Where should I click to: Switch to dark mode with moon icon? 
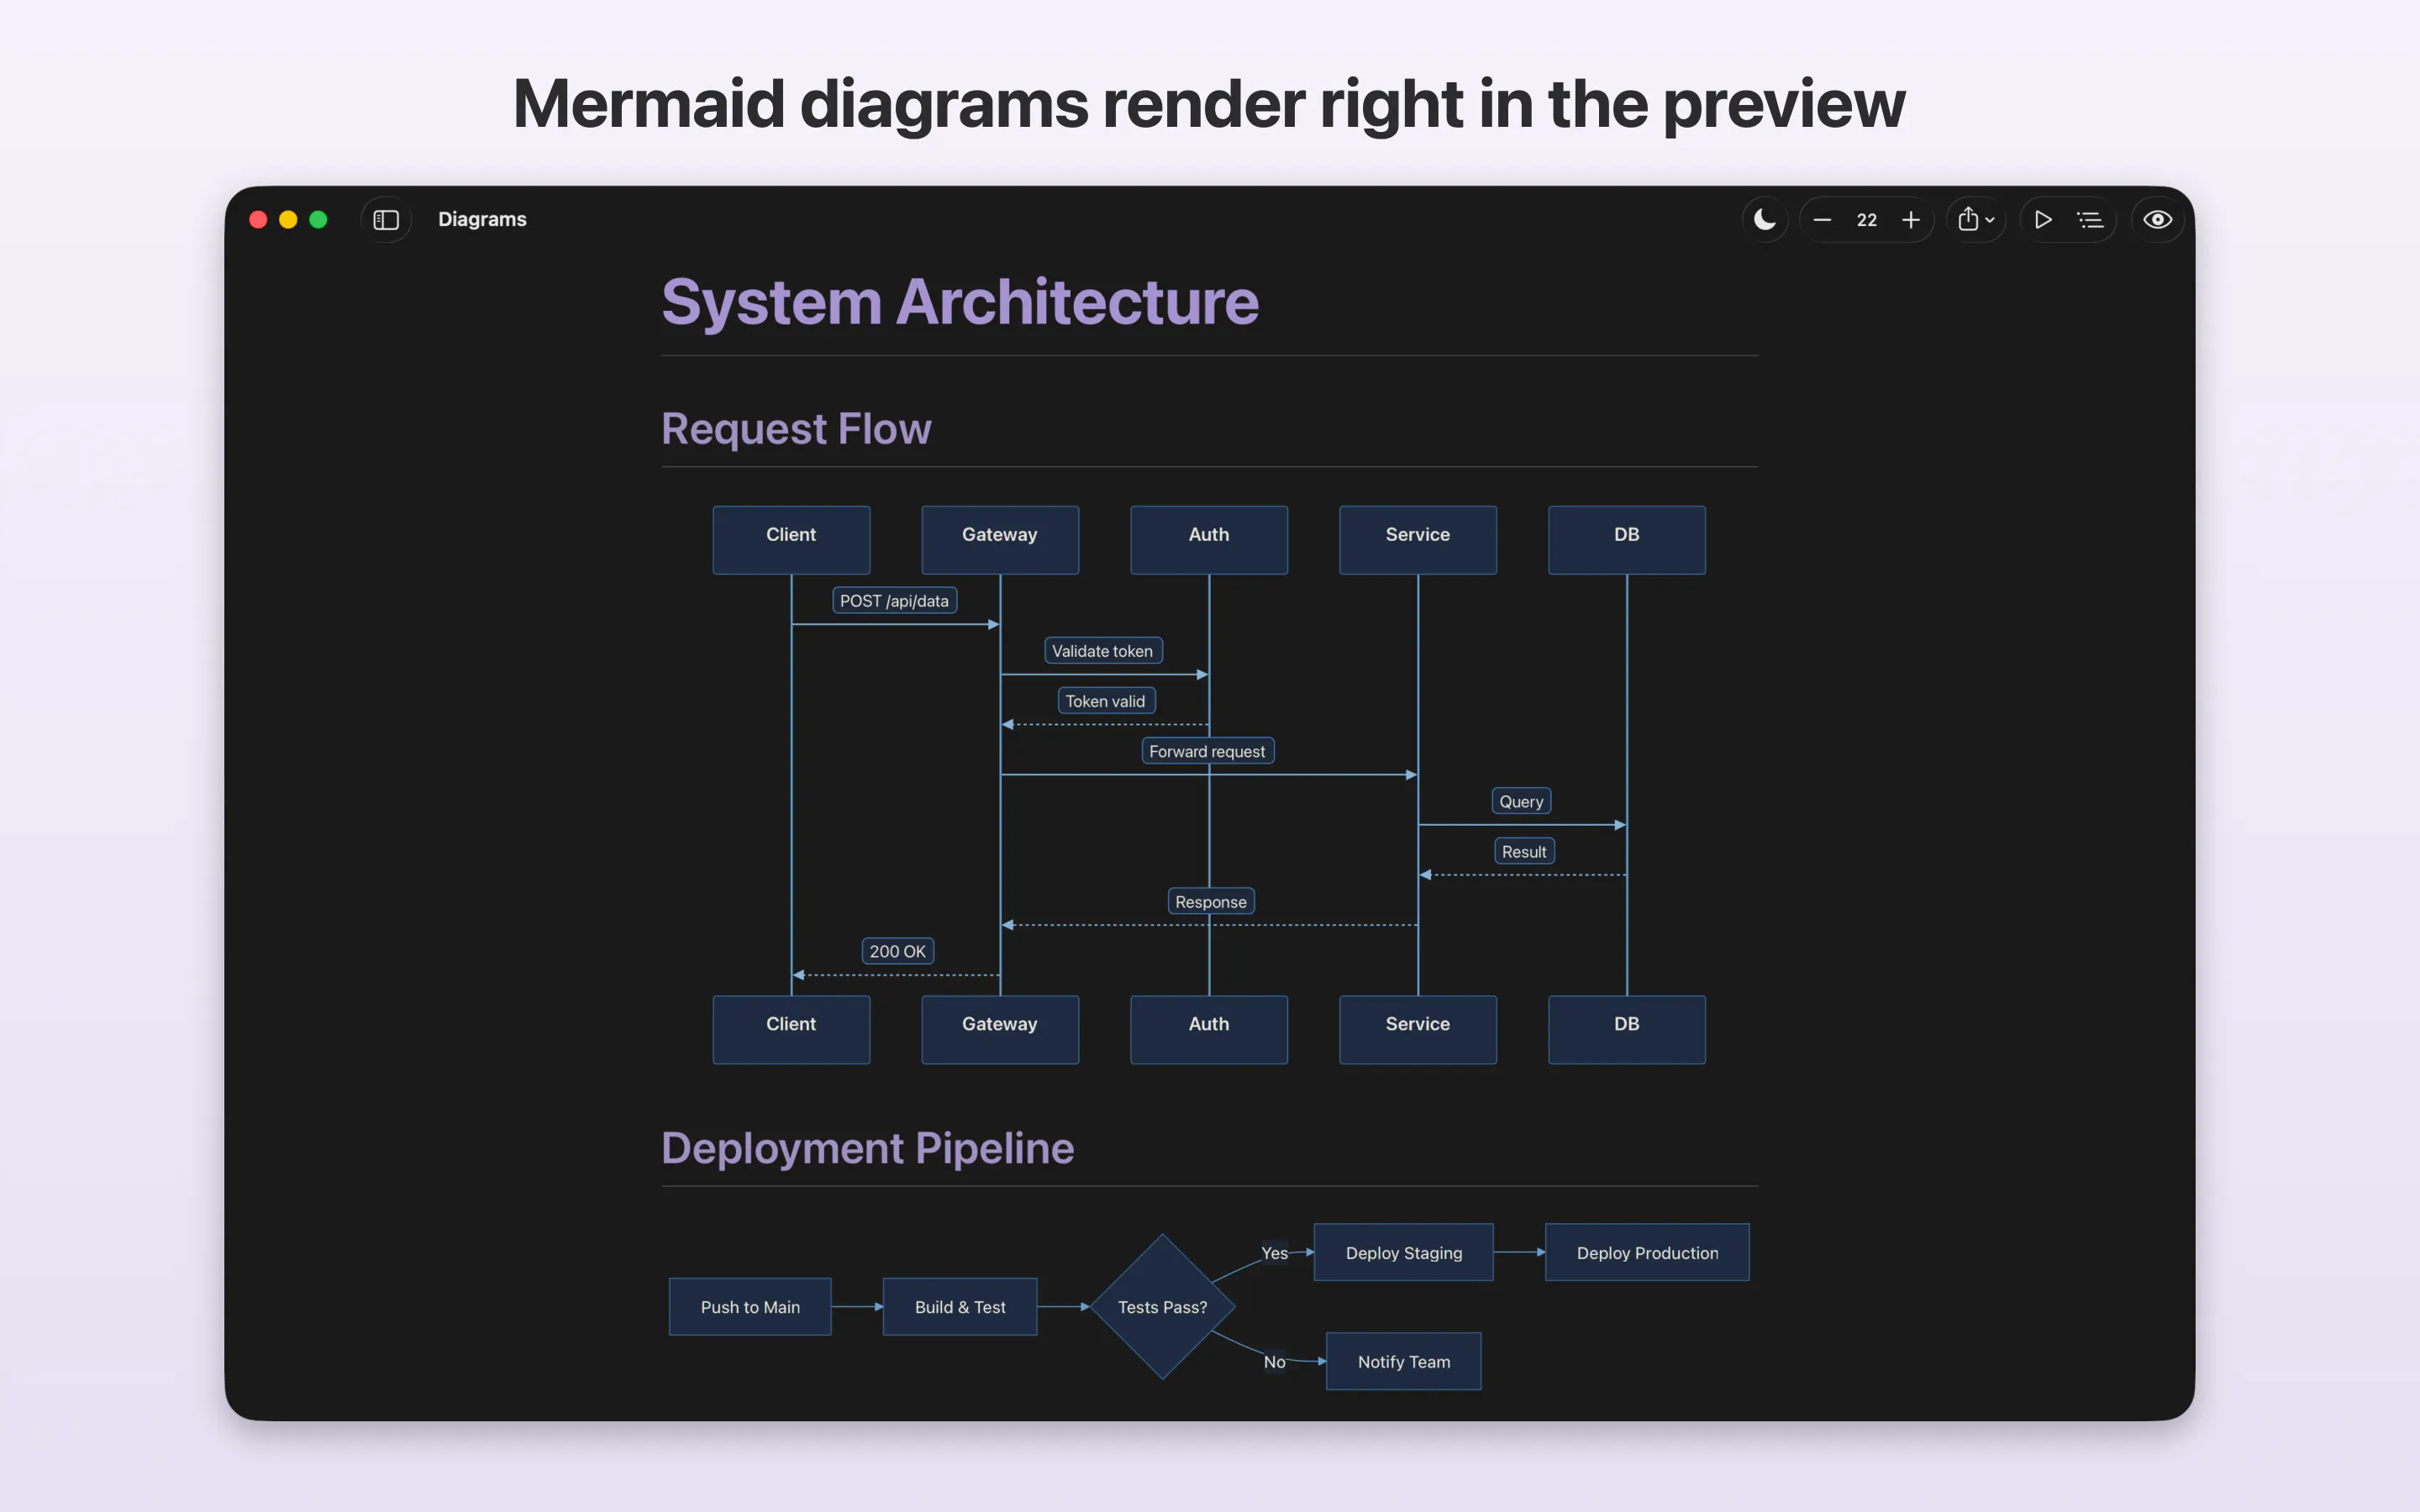coord(1764,220)
